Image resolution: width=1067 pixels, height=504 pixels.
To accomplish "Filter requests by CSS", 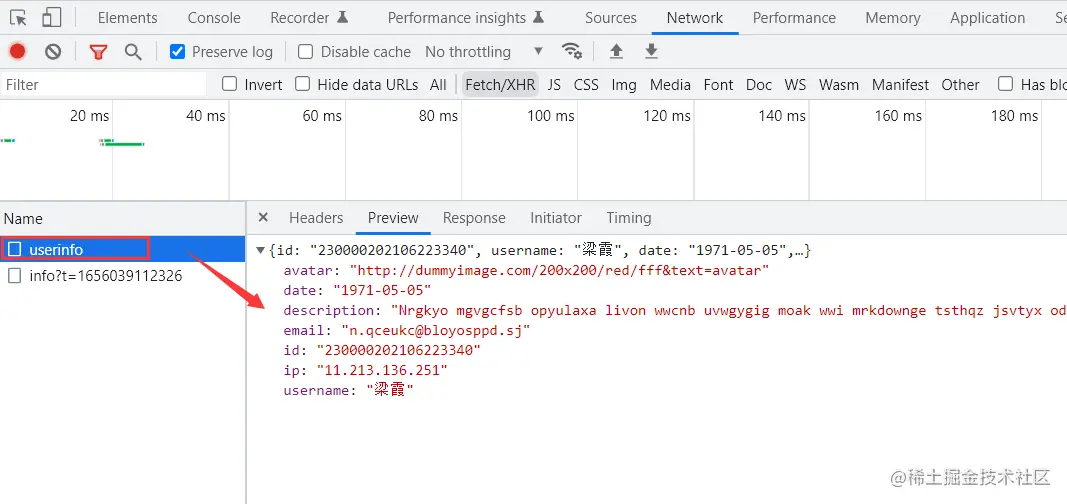I will (x=586, y=84).
